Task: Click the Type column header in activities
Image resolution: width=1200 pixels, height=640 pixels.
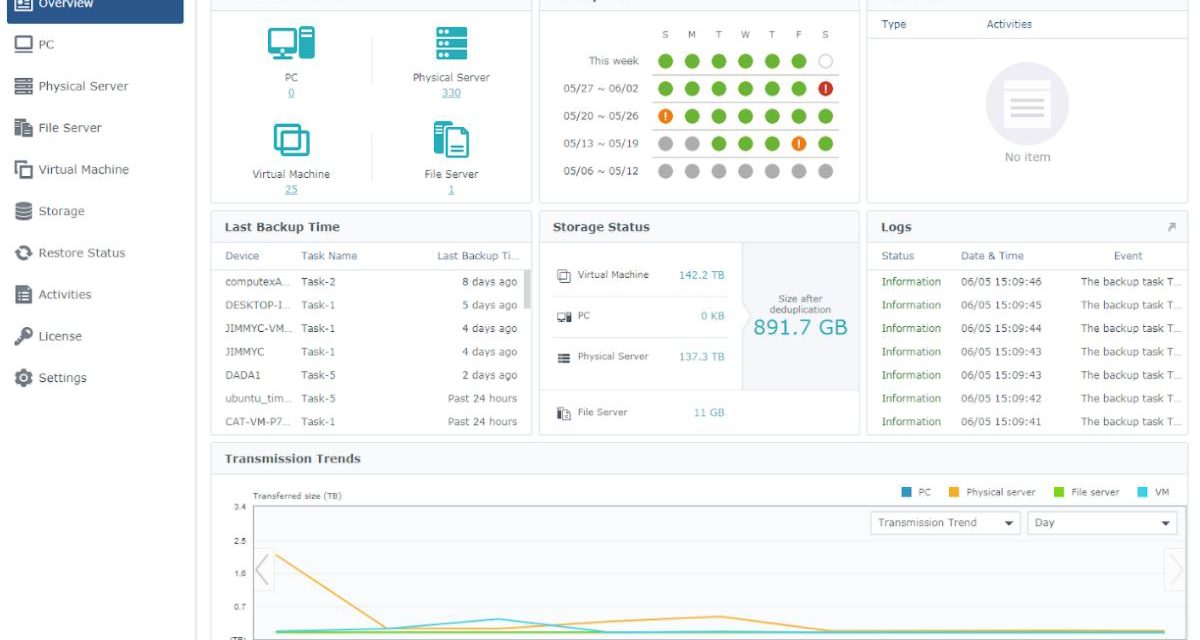Action: 894,24
